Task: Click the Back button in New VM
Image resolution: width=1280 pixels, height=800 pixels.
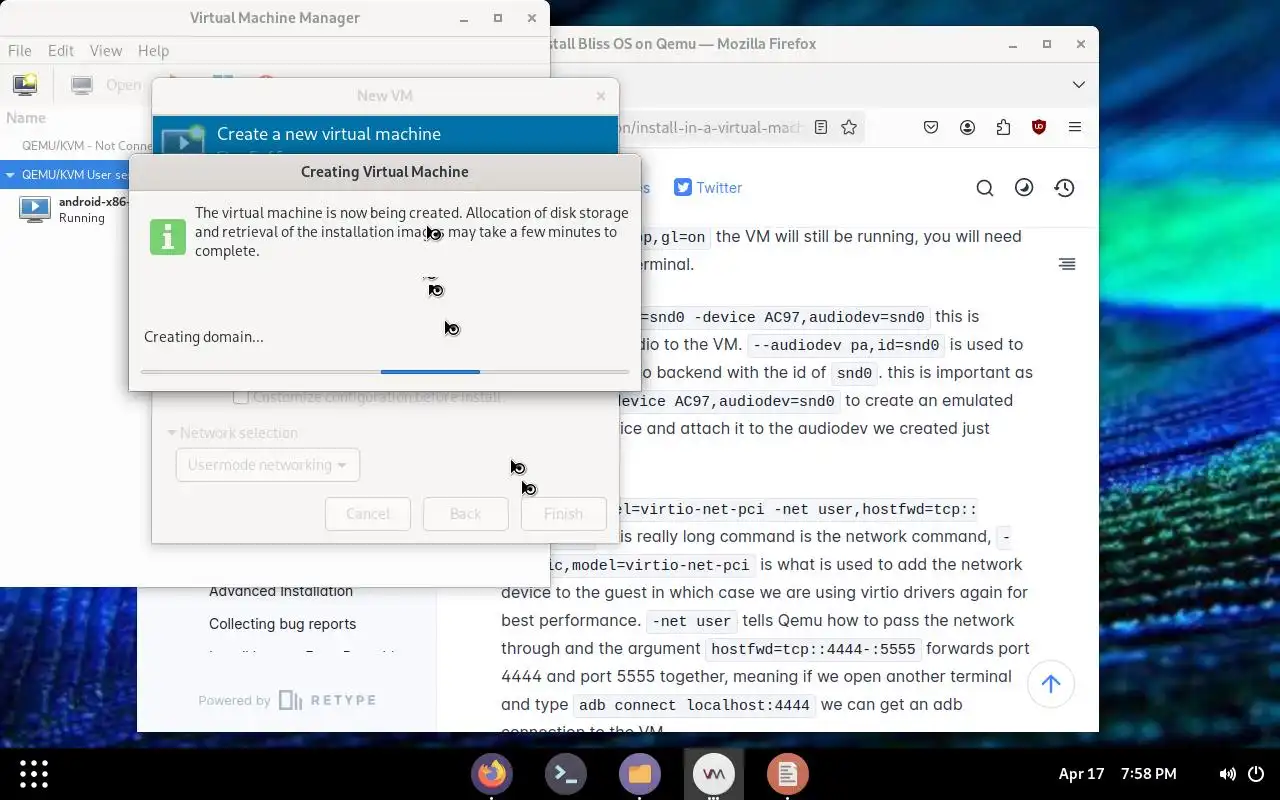Action: coord(465,514)
